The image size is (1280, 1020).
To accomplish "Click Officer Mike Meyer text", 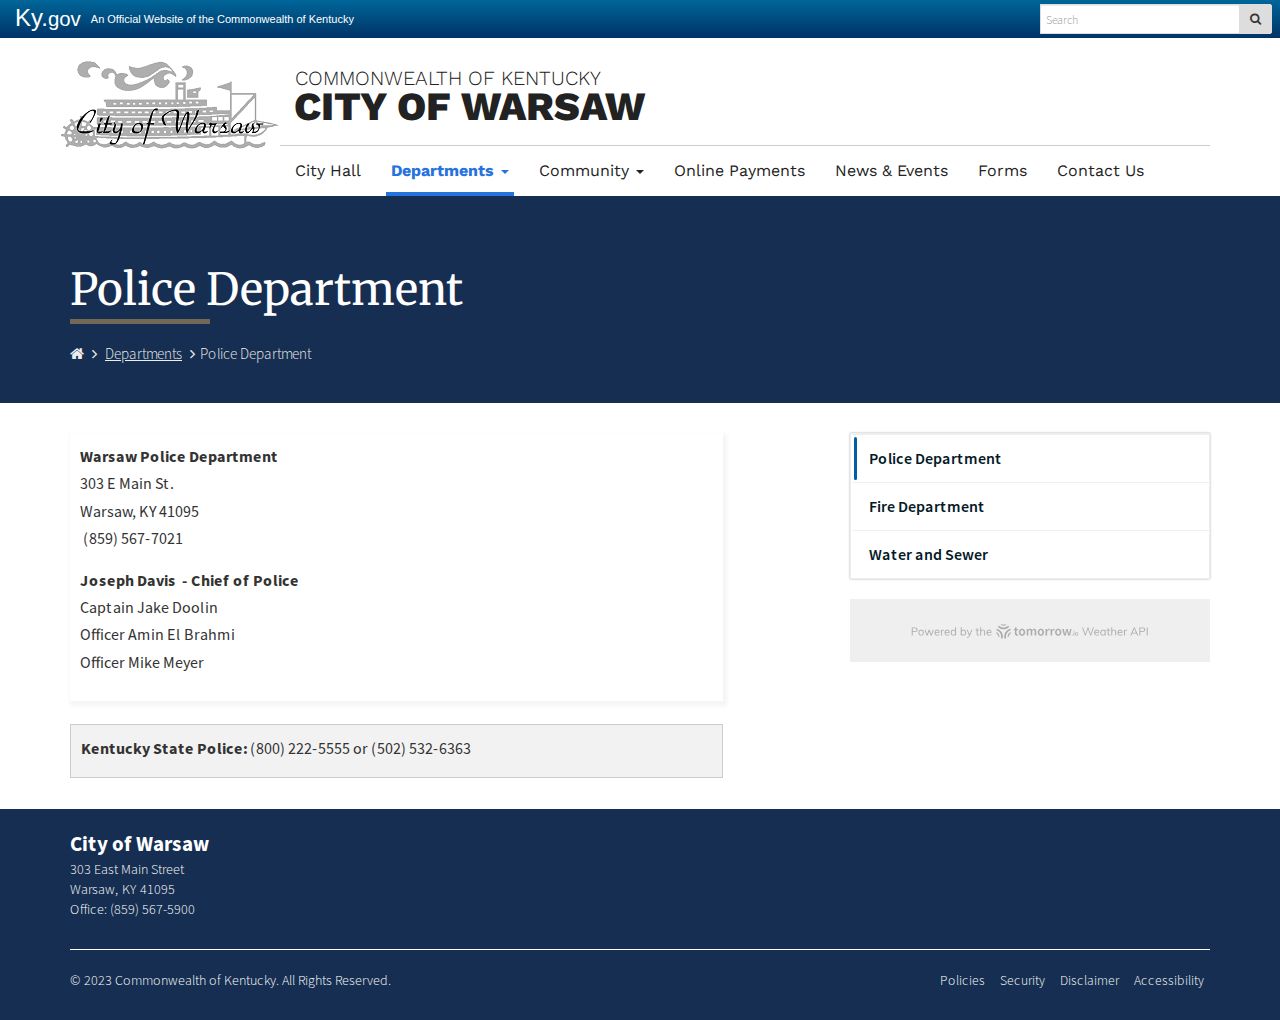I will click(x=142, y=663).
